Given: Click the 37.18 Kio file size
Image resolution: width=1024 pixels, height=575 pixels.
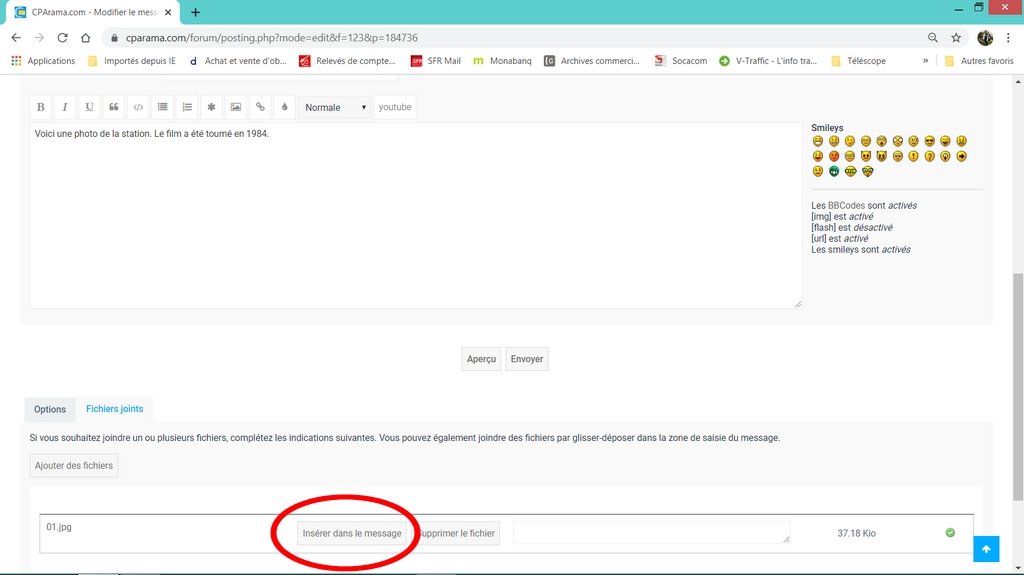Looking at the screenshot, I should [856, 533].
